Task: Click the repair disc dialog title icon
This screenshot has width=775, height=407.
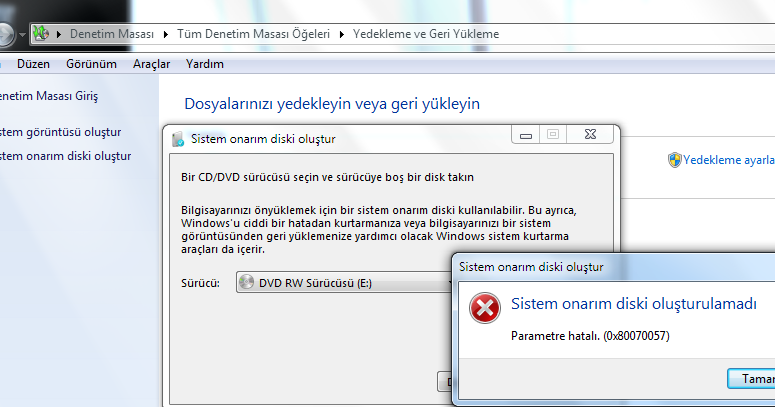Action: pyautogui.click(x=178, y=139)
